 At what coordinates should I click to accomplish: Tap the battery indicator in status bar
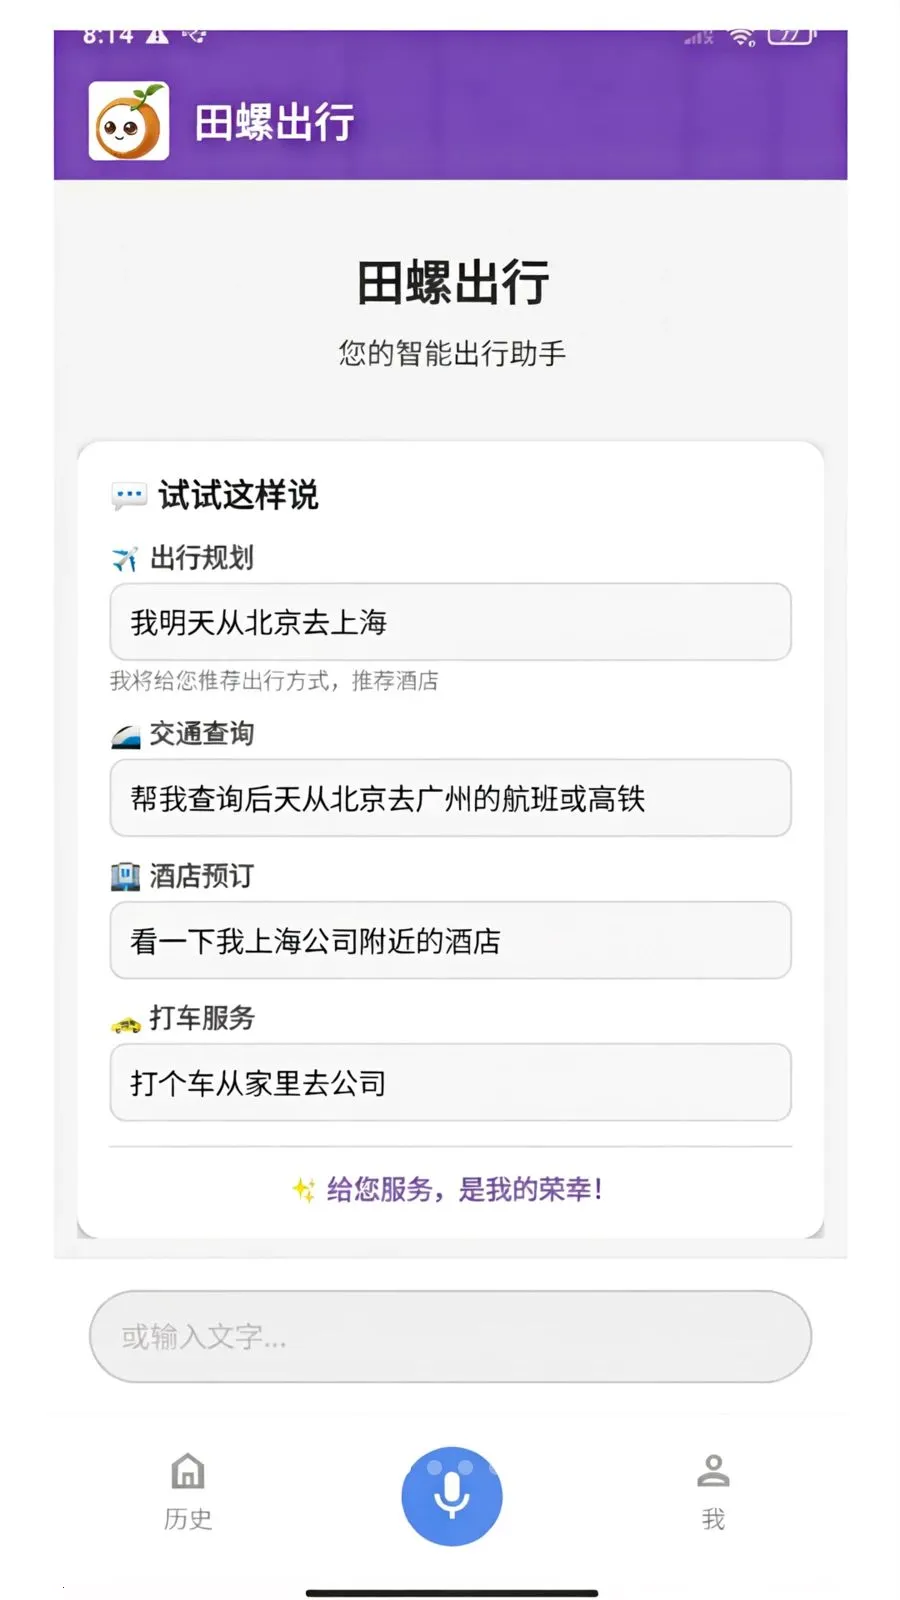pos(790,37)
